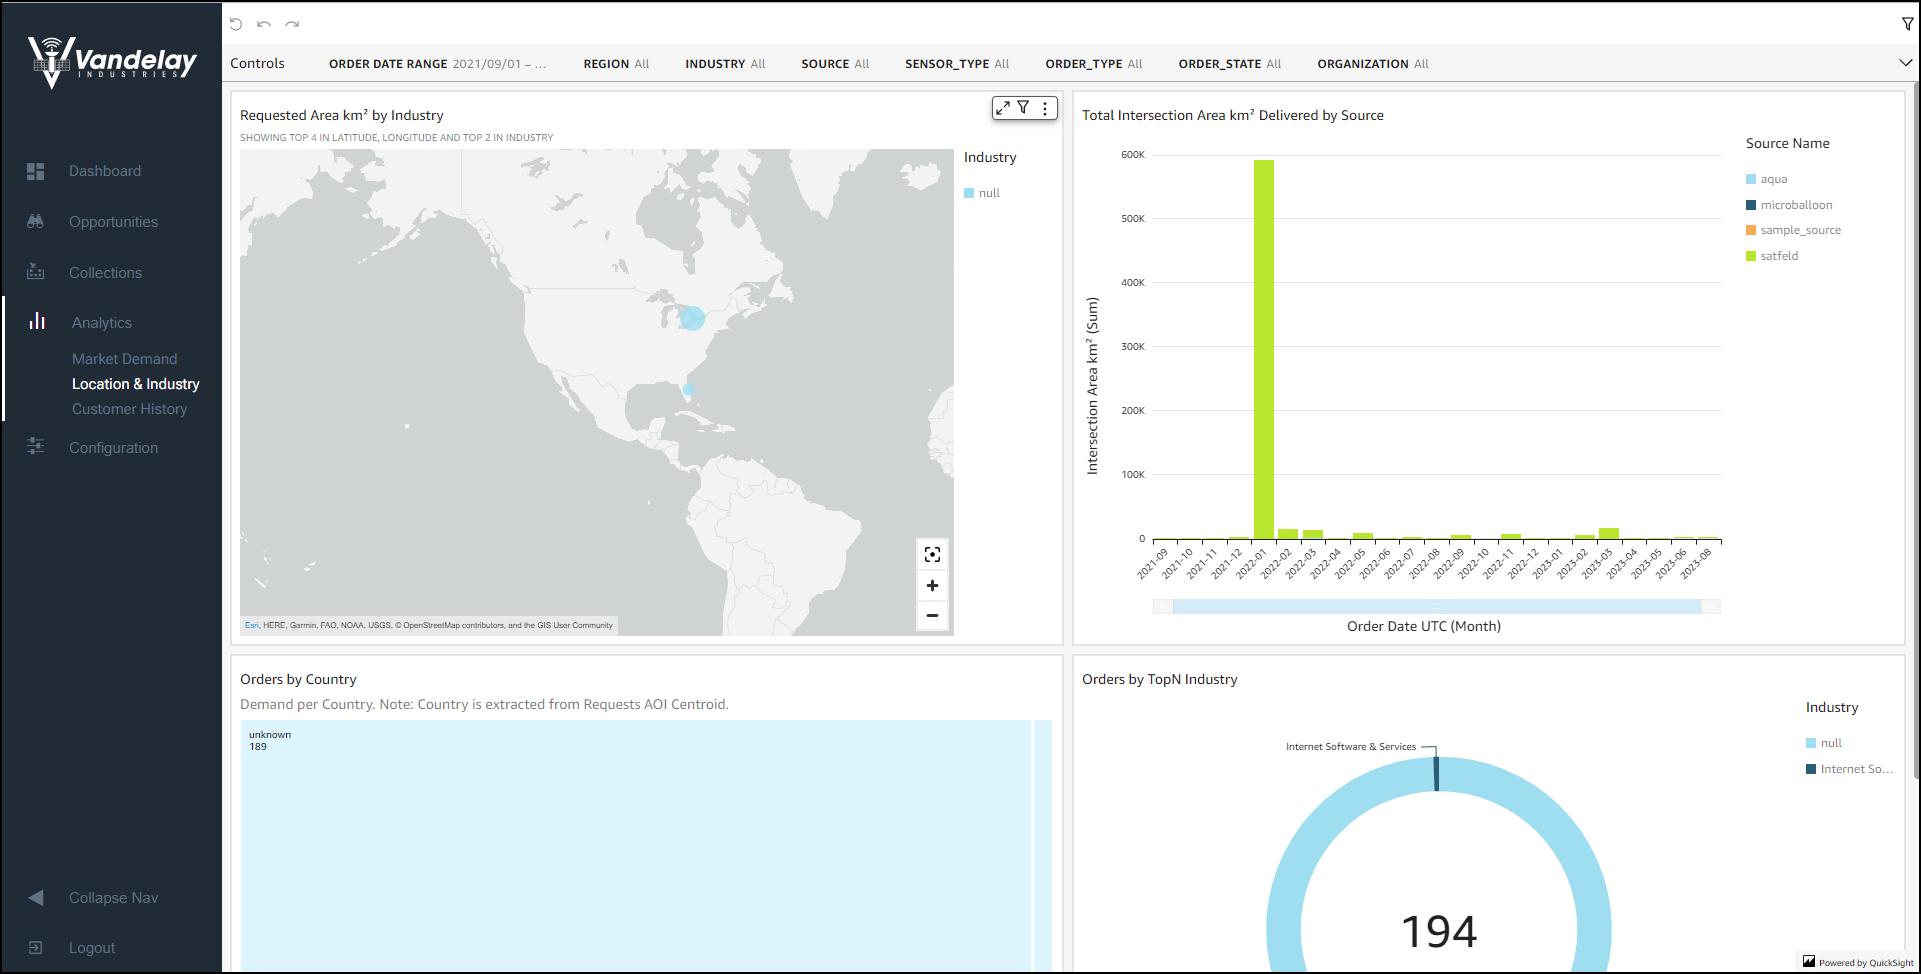Open the Collections section

point(105,273)
